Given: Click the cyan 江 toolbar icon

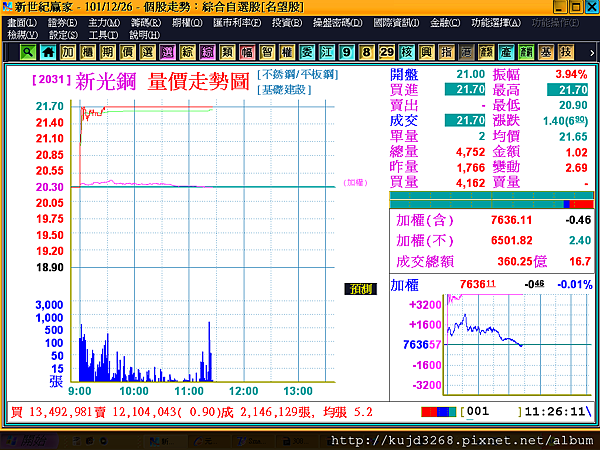Looking at the screenshot, I should (x=327, y=52).
